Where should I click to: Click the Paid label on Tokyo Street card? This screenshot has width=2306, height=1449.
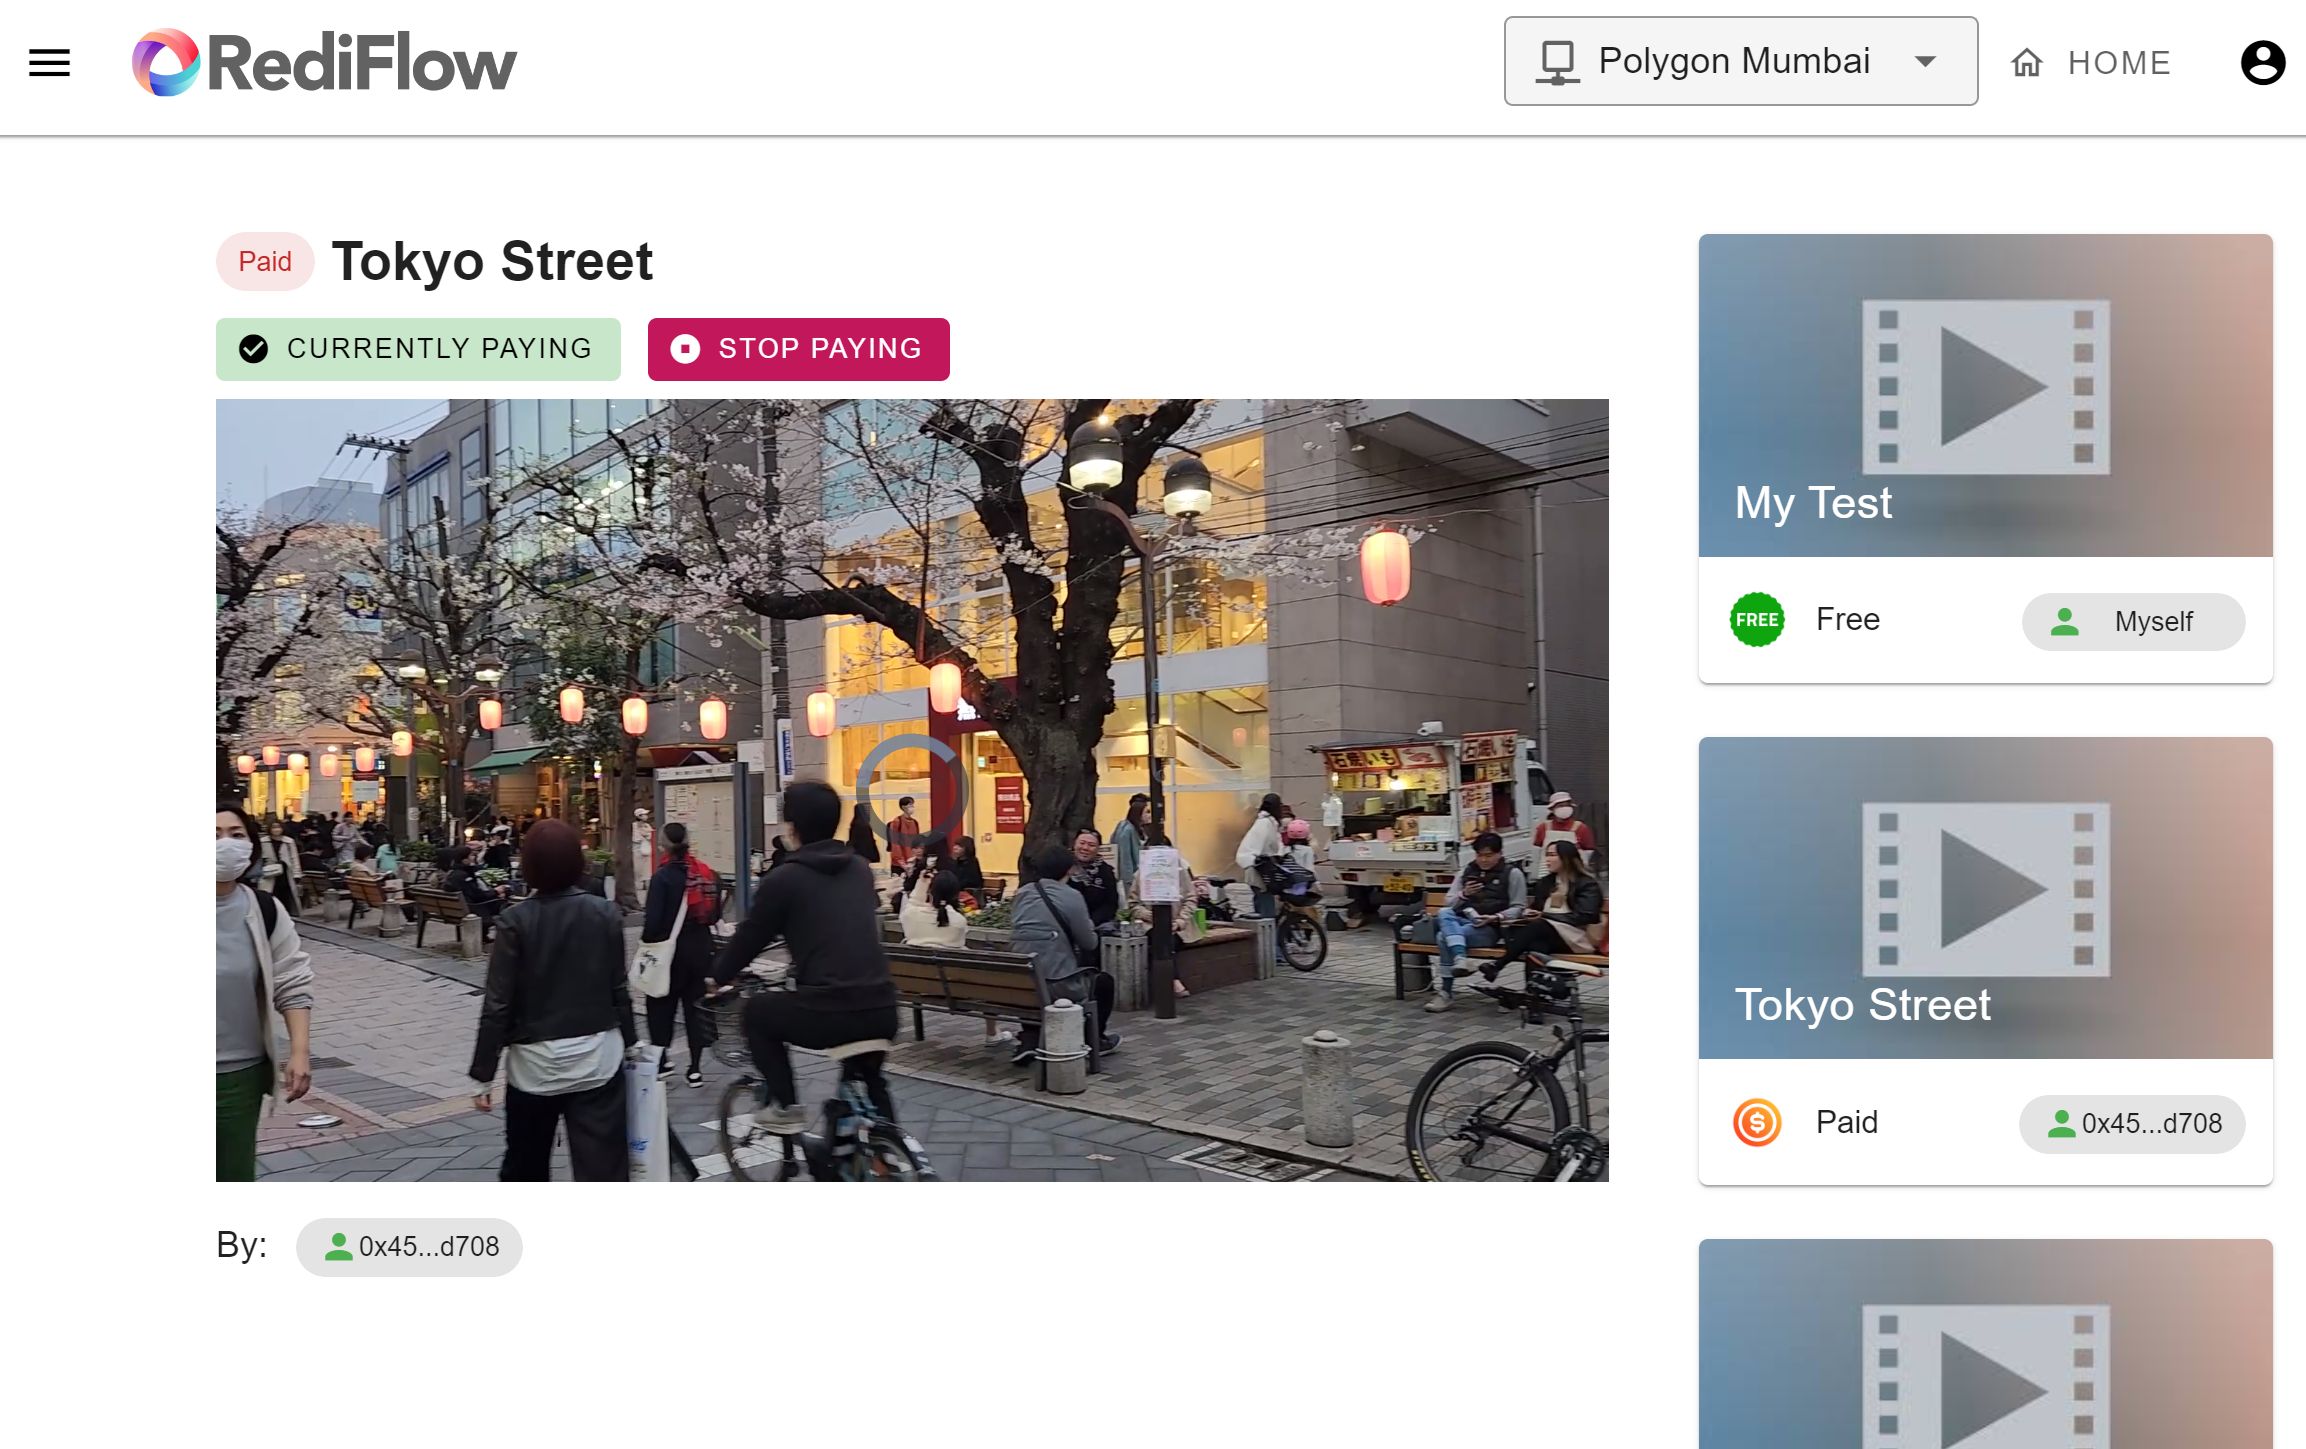(x=1846, y=1122)
